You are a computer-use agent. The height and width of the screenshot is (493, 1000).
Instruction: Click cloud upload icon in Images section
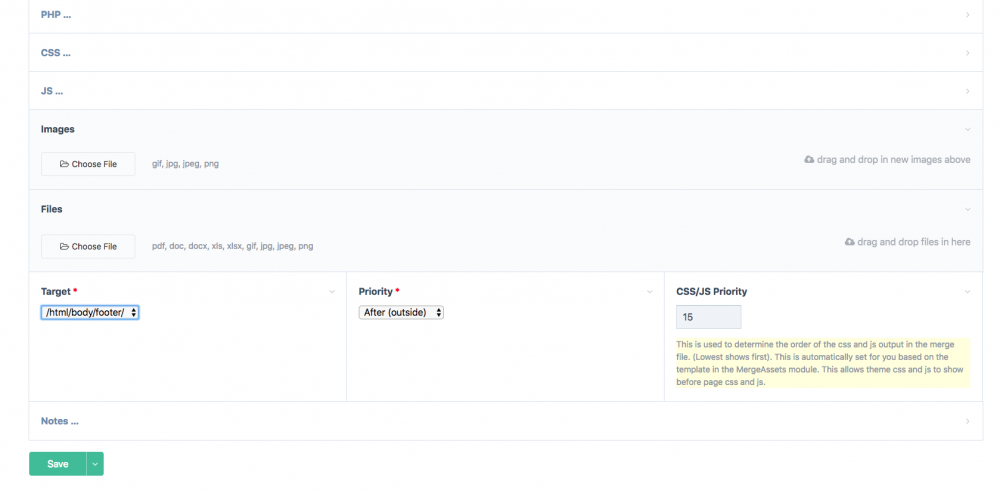point(809,160)
